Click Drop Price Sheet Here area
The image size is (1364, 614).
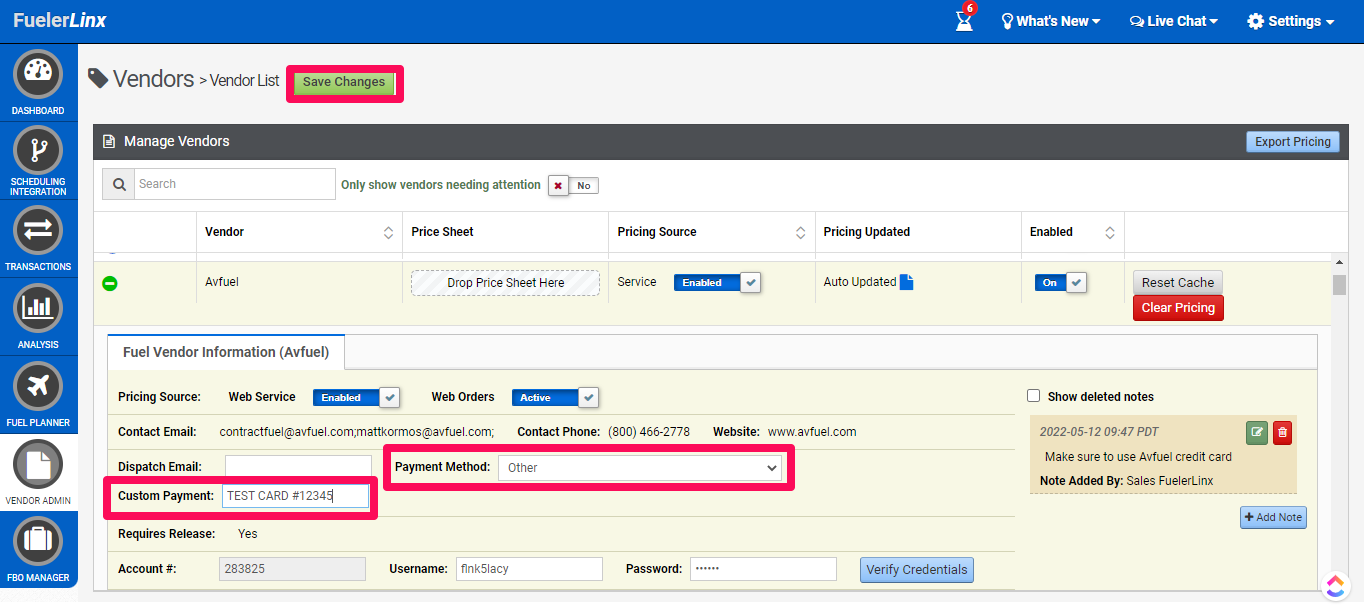[505, 283]
